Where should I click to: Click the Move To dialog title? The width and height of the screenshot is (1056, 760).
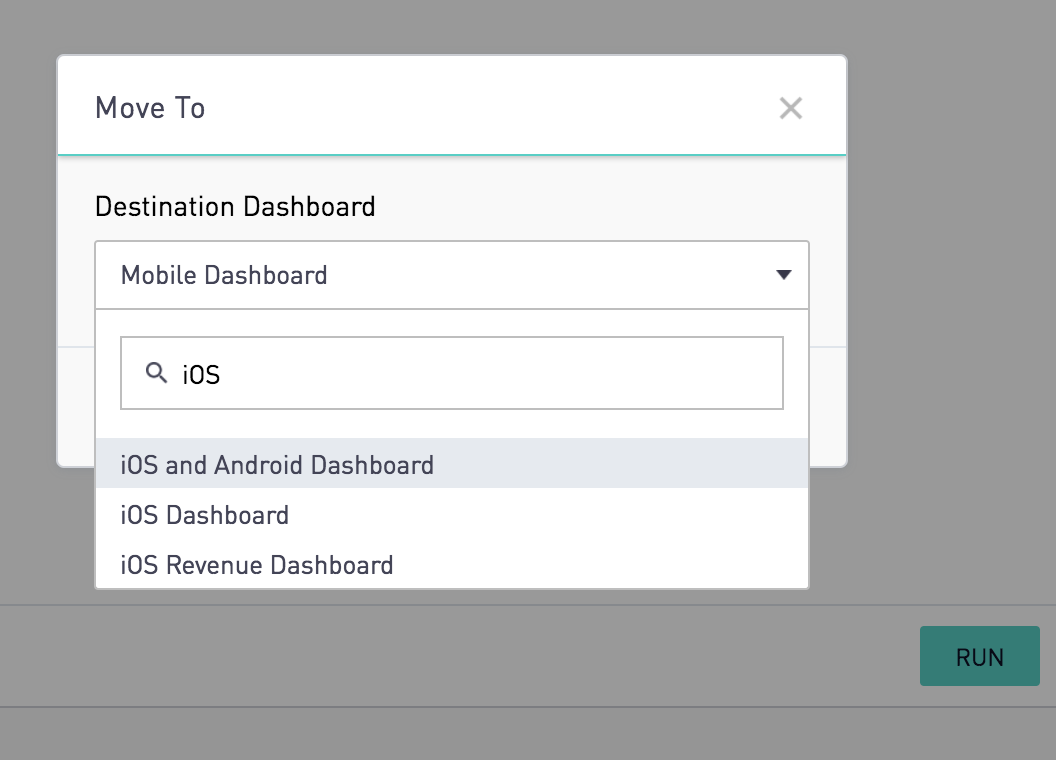(x=150, y=108)
